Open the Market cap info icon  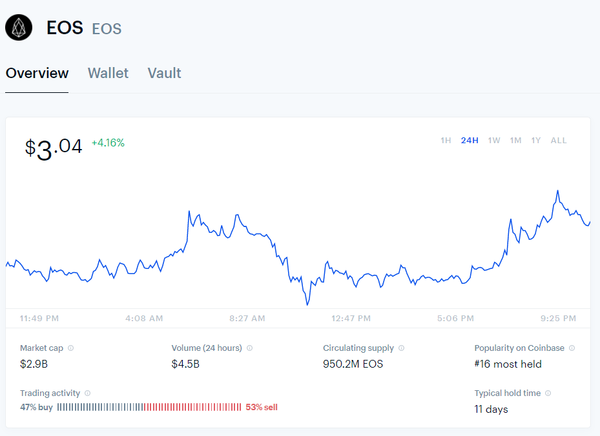click(70, 348)
